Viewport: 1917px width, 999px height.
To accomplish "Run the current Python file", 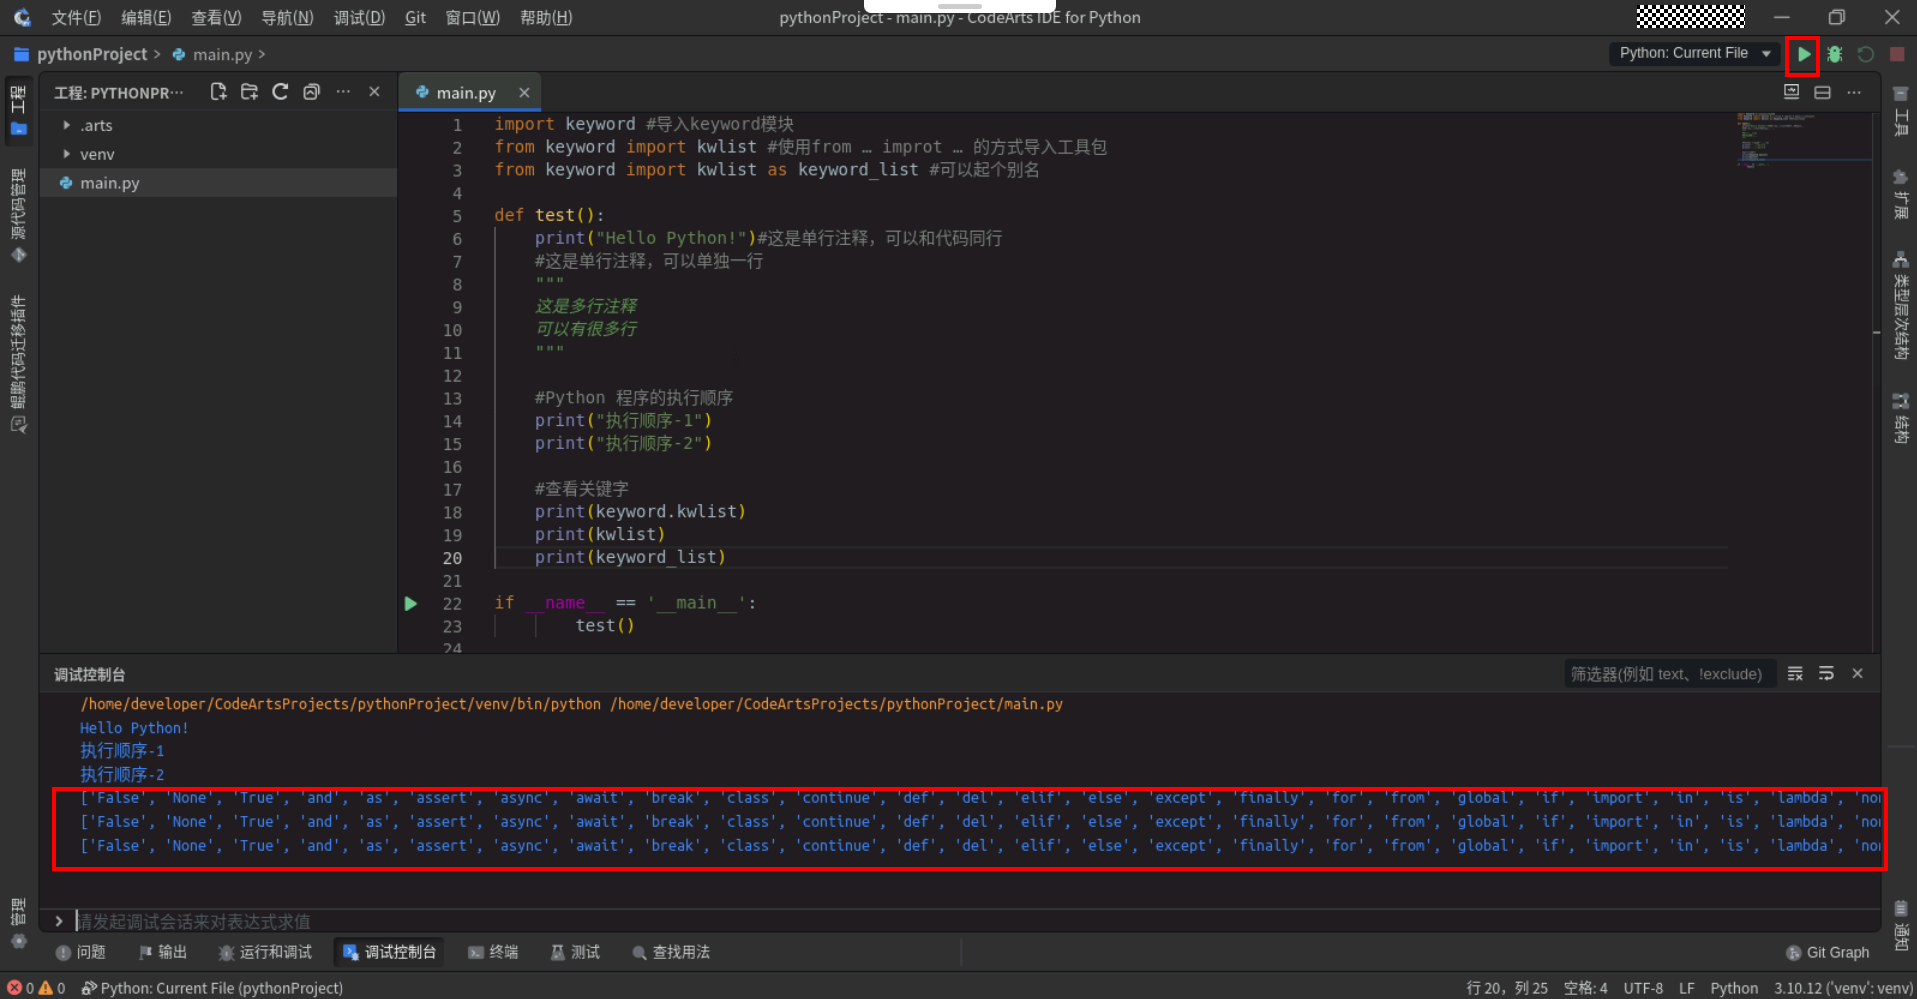I will (1803, 54).
